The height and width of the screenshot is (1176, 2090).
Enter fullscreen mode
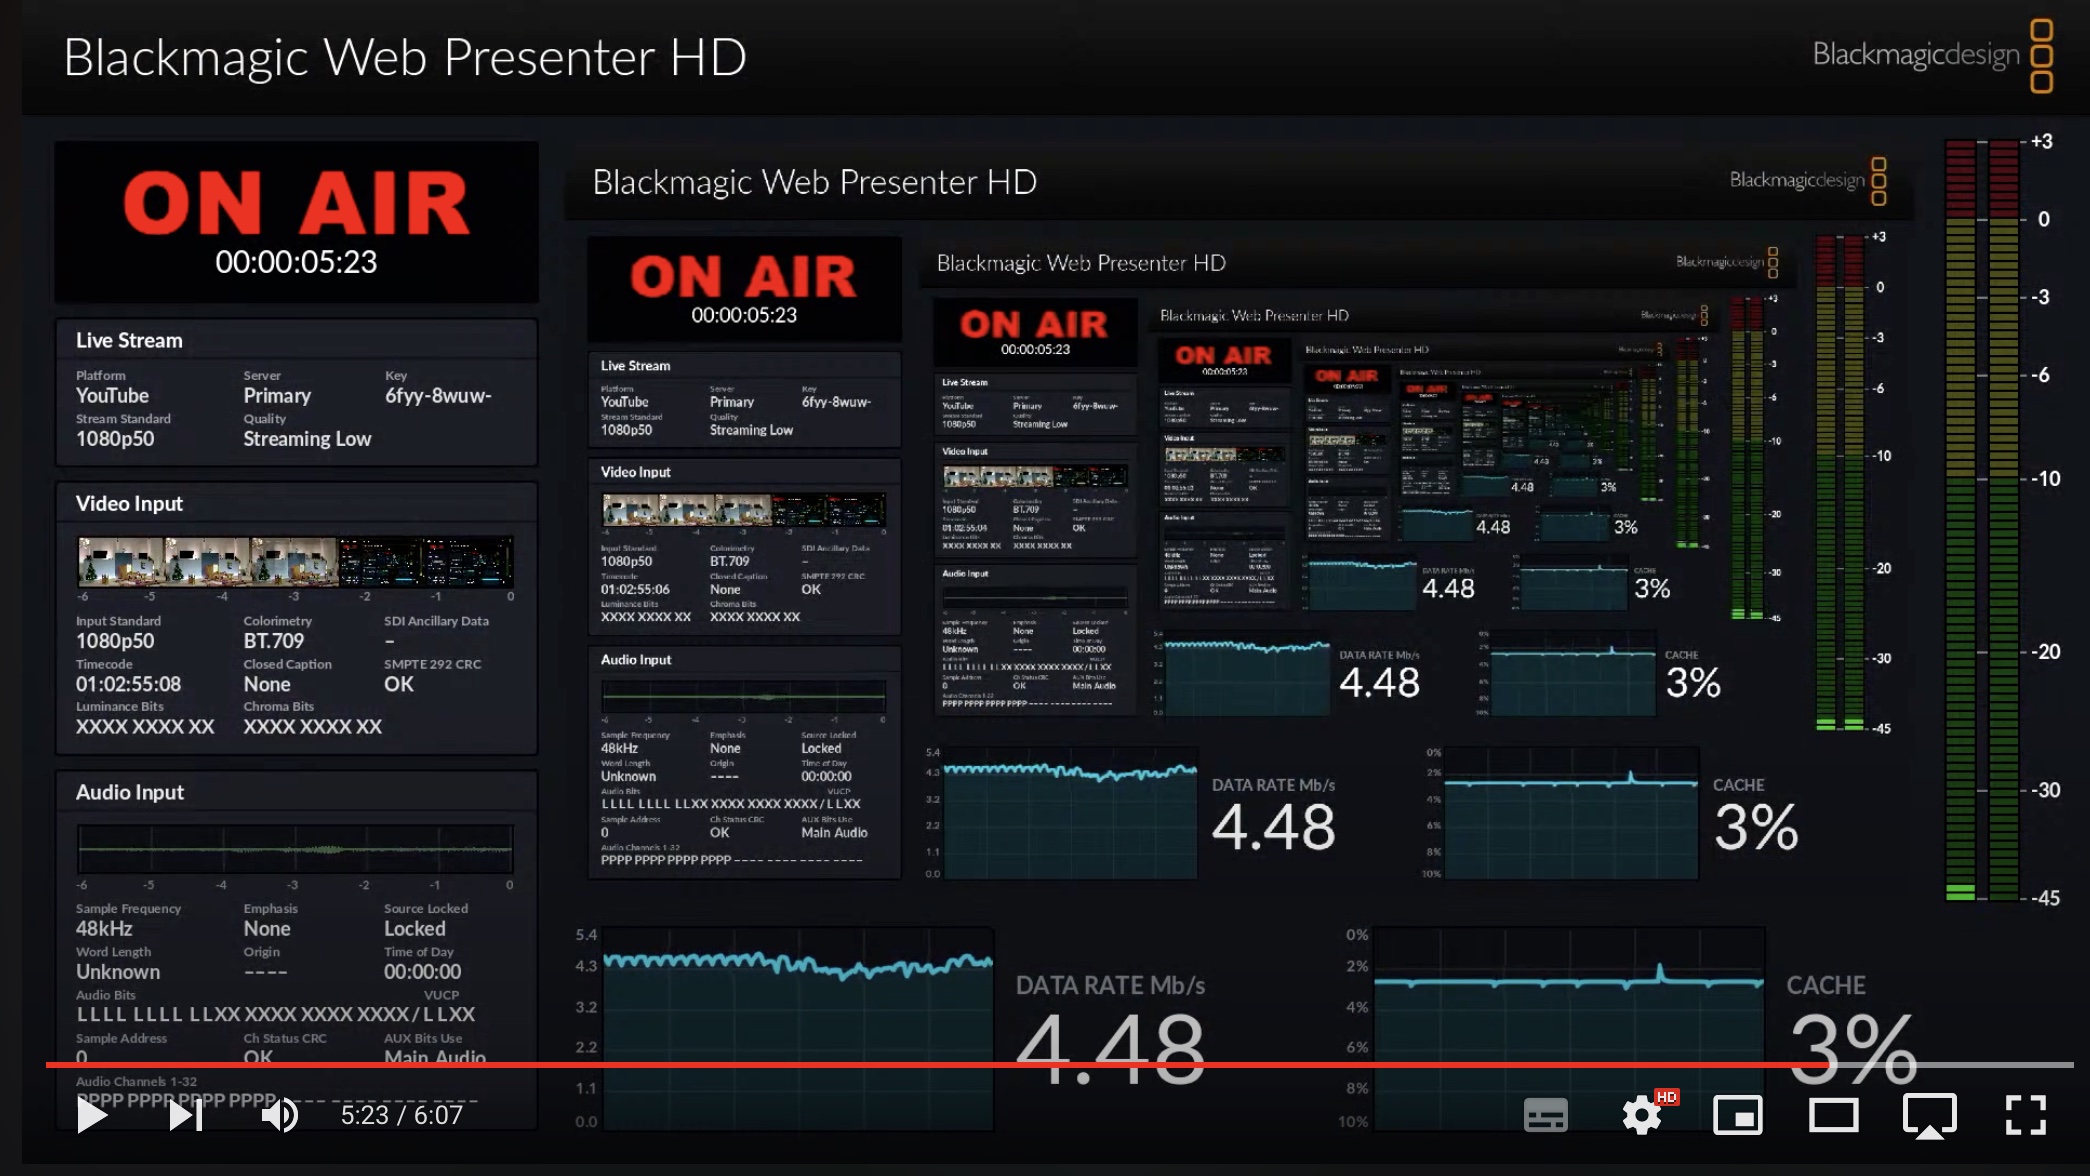pos(2026,1115)
